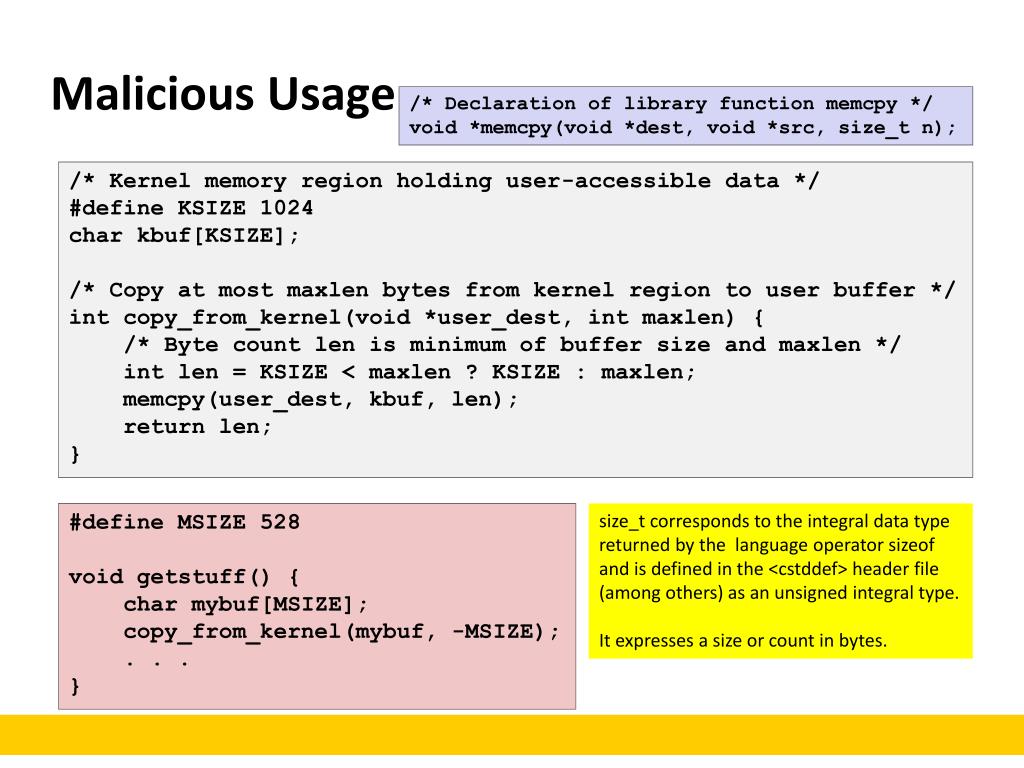The height and width of the screenshot is (768, 1024).
Task: Click the 'char kbuf[KSIZE];' declaration
Action: [x=184, y=235]
